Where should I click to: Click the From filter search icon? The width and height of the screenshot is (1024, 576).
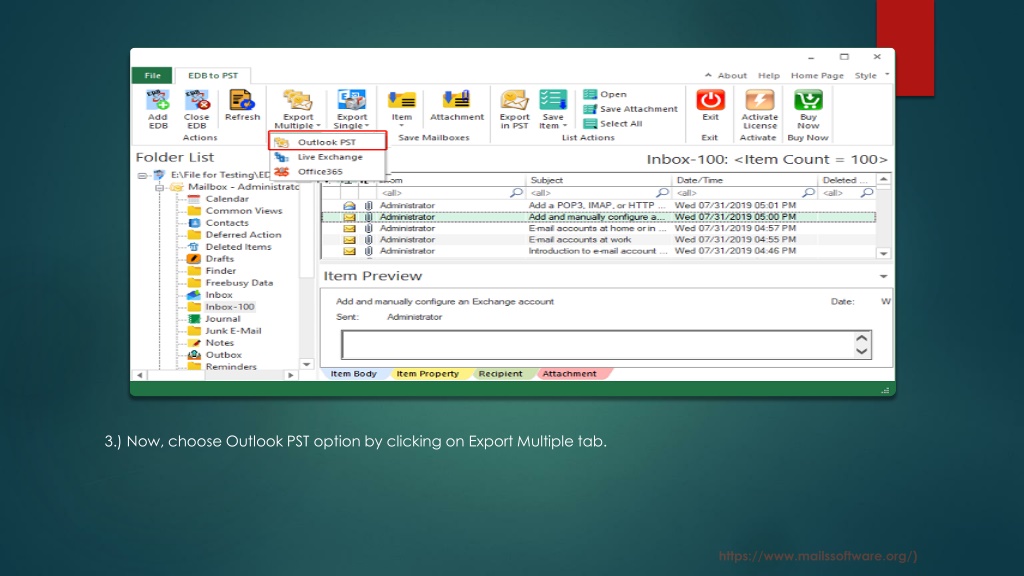pos(516,193)
